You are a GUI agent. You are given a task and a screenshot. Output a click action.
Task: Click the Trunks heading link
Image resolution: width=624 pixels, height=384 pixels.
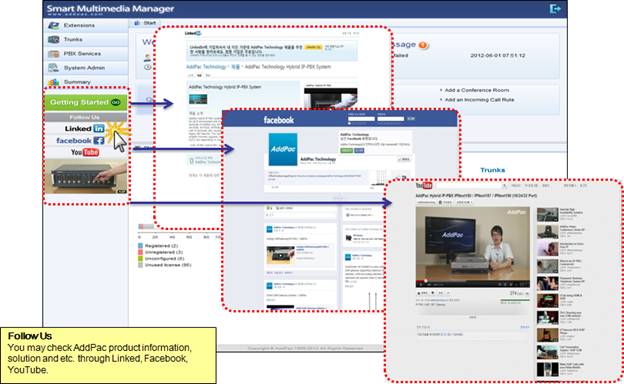pos(492,170)
